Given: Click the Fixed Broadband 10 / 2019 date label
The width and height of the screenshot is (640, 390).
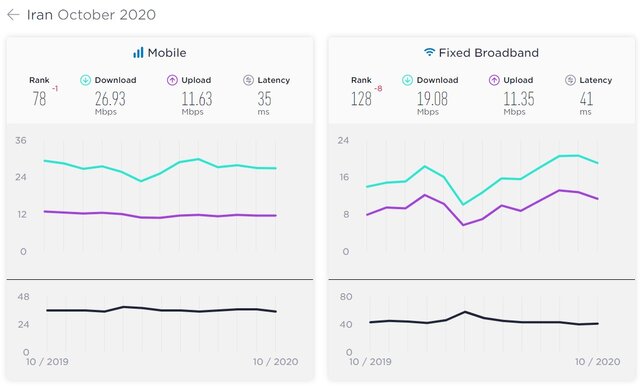Looking at the screenshot, I should (x=371, y=361).
